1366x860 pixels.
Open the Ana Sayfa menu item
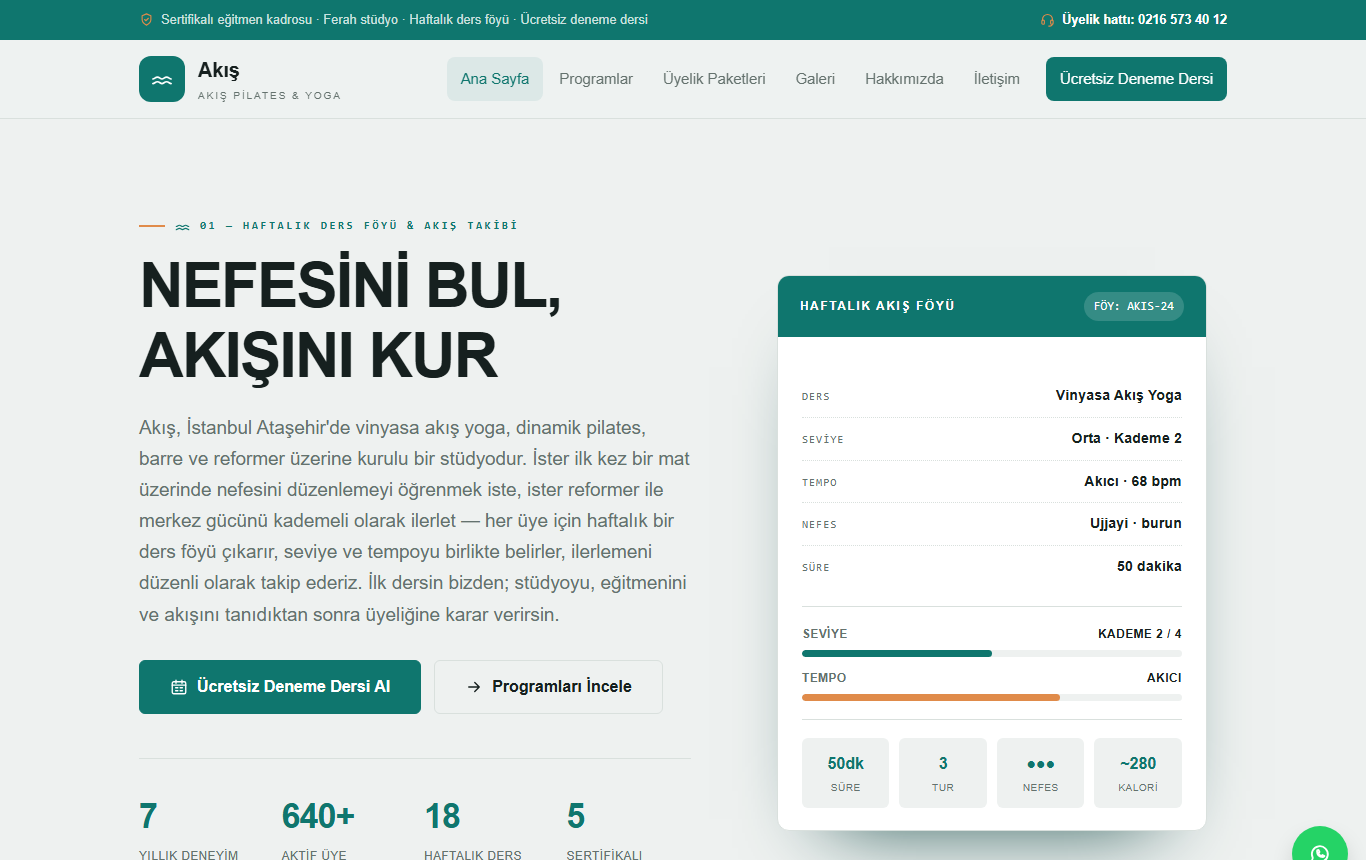point(495,79)
